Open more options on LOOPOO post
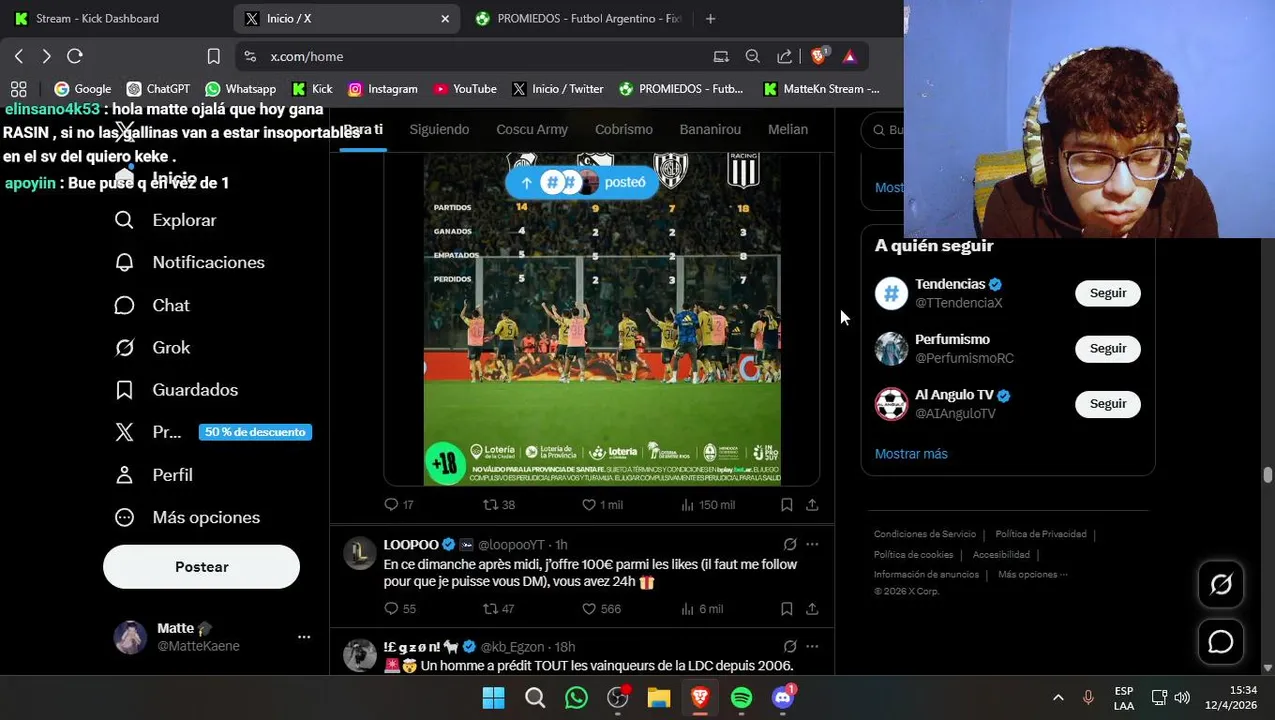 812,545
